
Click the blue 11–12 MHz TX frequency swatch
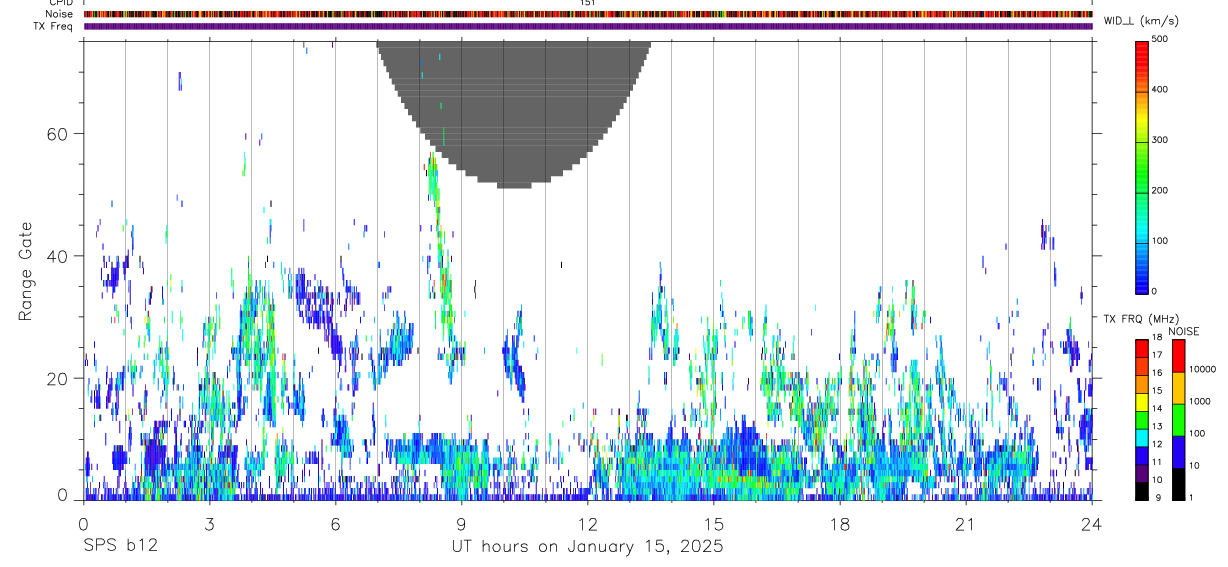click(1141, 455)
